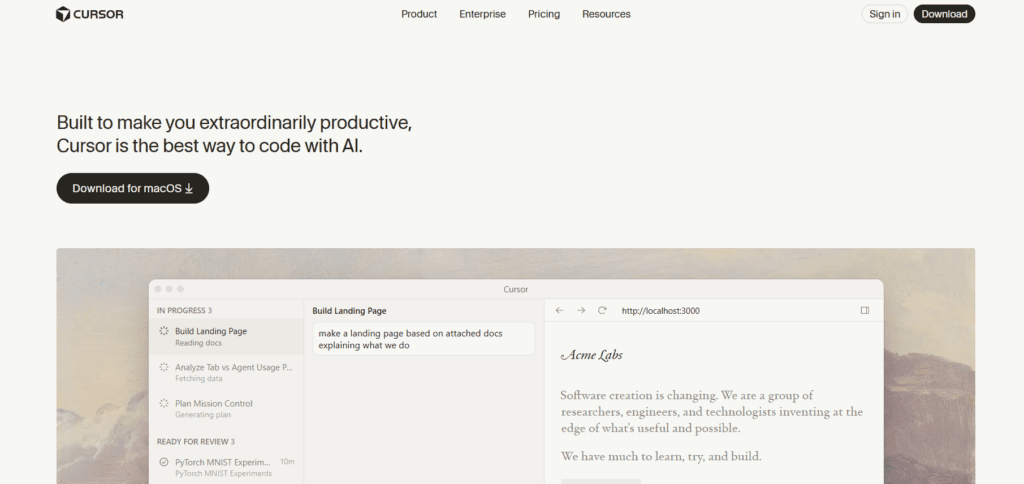The width and height of the screenshot is (1024, 484).
Task: Click Download for macOS button
Action: pos(133,188)
